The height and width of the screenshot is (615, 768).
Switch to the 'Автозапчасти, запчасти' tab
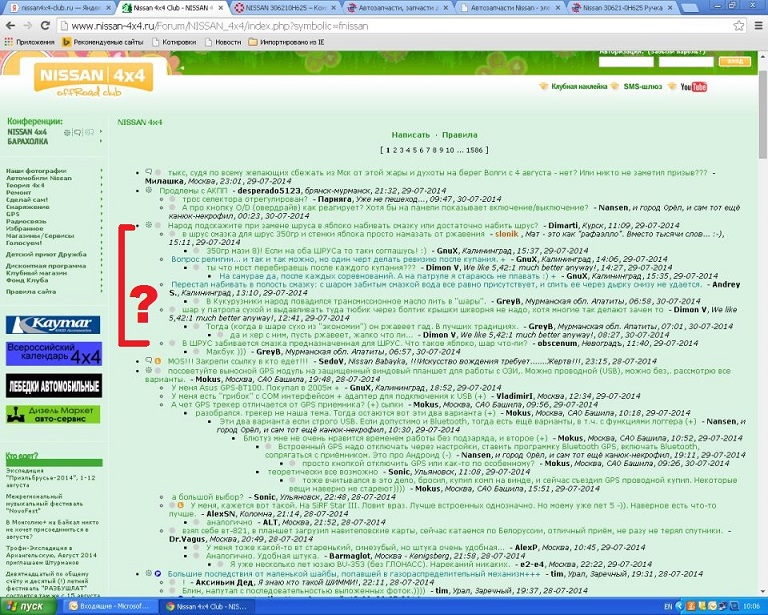[398, 8]
